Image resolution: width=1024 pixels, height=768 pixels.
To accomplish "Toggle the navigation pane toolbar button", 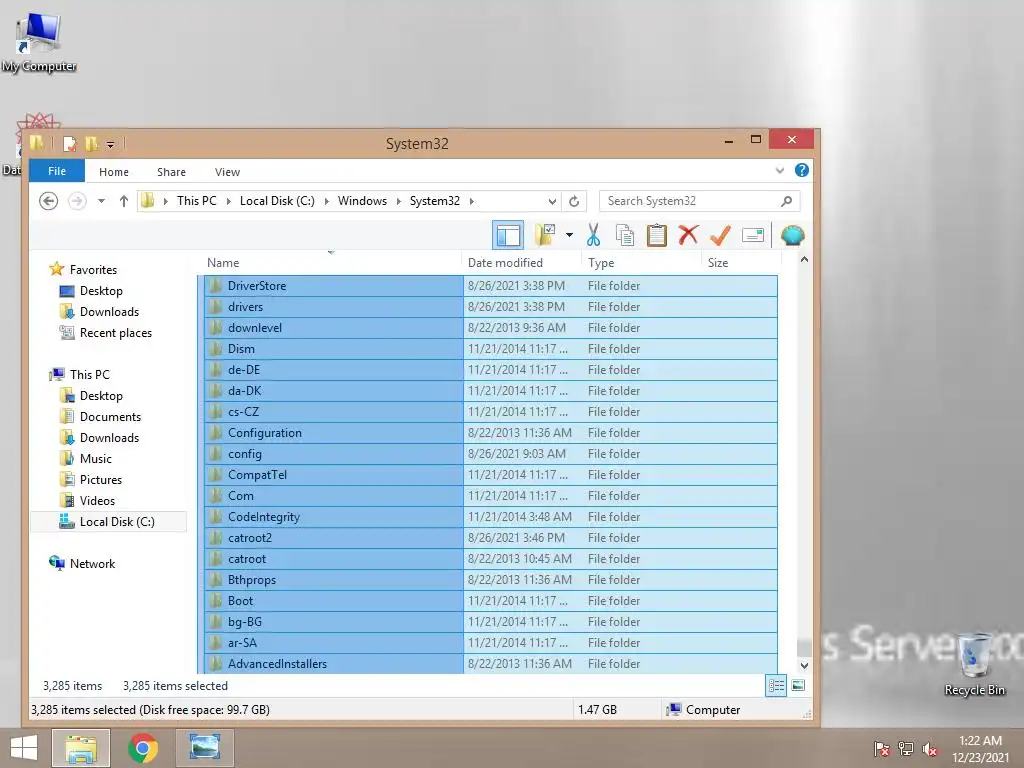I will click(x=507, y=235).
